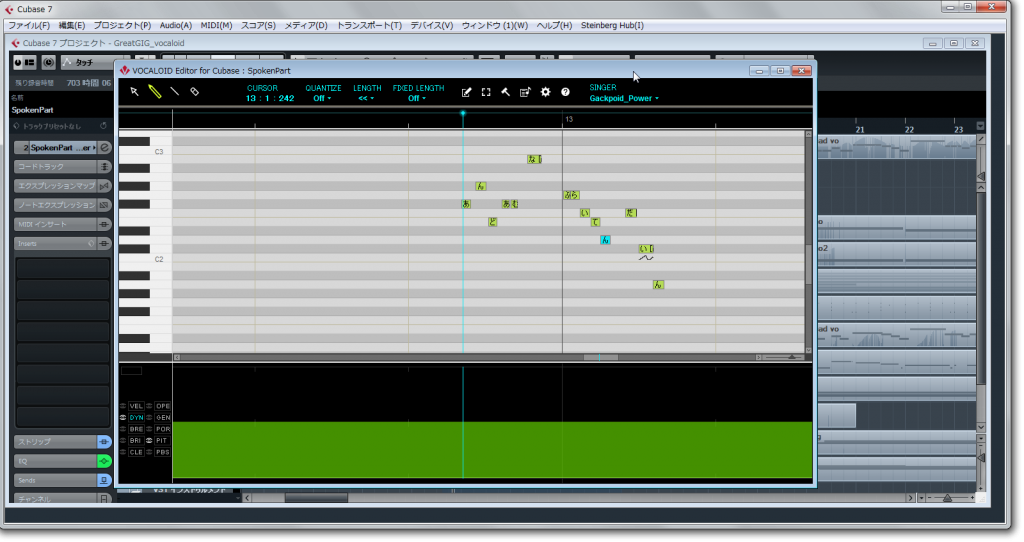This screenshot has height=542, width=1024.
Task: Open the lyrics edit pencil-on-note icon
Action: [466, 93]
